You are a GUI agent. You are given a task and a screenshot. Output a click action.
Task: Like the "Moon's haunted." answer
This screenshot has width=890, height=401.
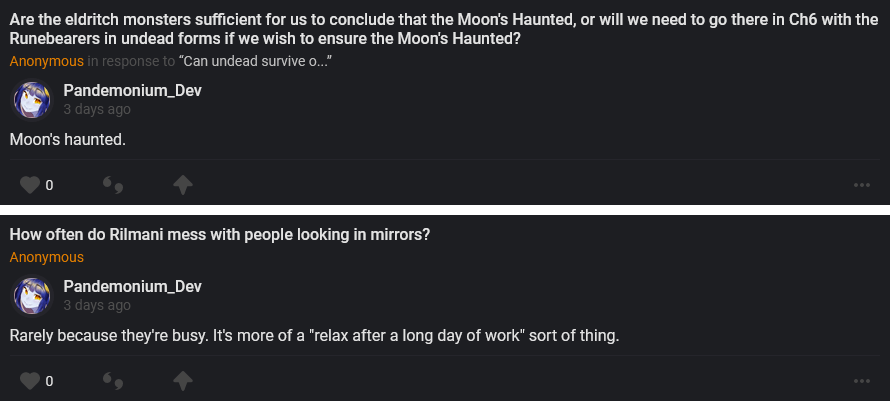coord(30,185)
